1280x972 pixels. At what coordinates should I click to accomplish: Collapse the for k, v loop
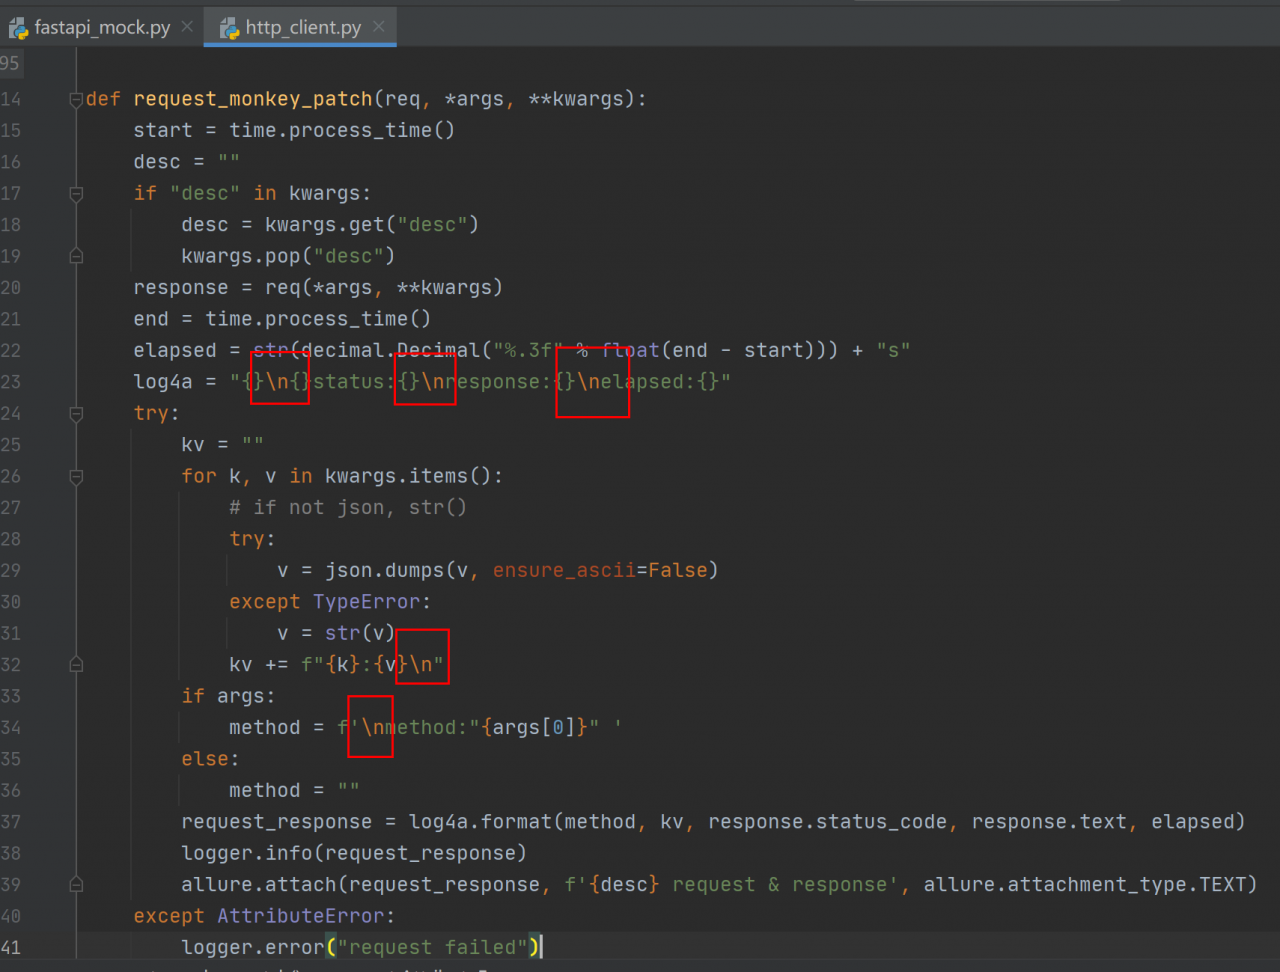point(75,476)
